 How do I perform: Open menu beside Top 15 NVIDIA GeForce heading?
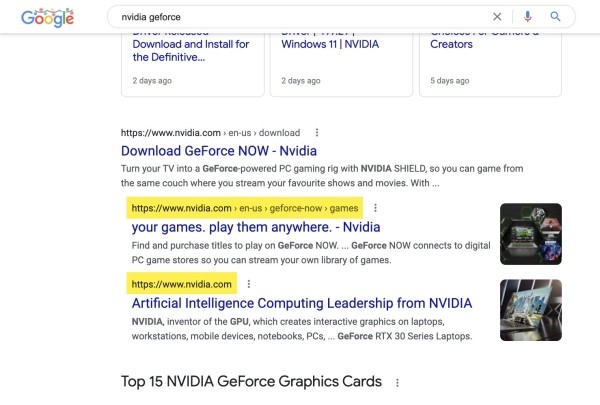pyautogui.click(x=397, y=382)
